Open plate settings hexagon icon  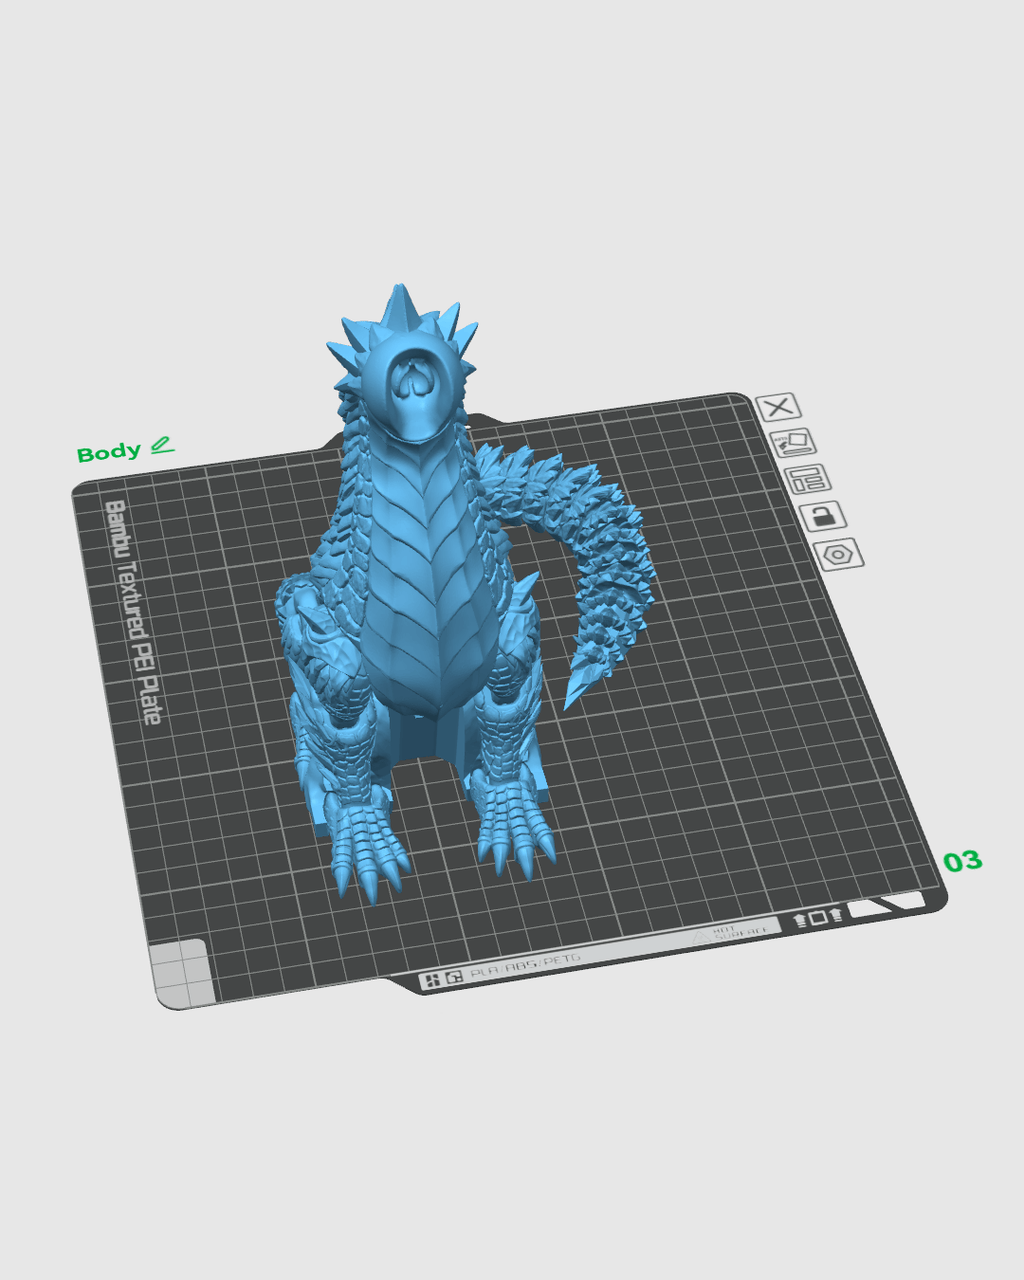[839, 554]
